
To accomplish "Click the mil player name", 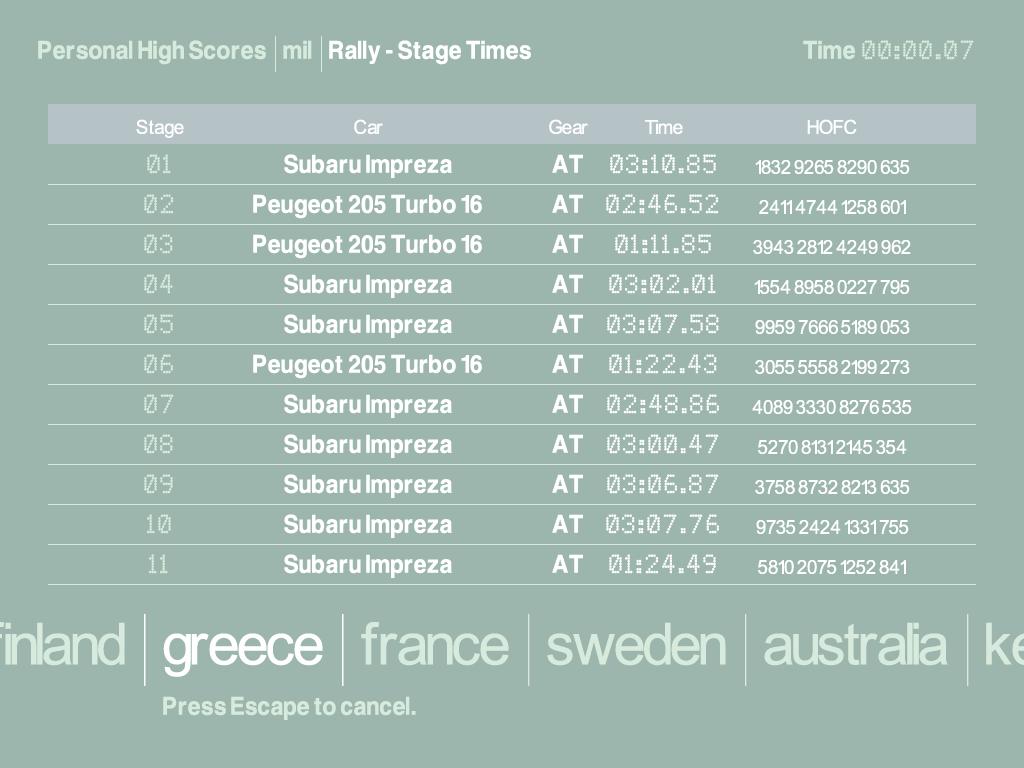I will coord(297,51).
